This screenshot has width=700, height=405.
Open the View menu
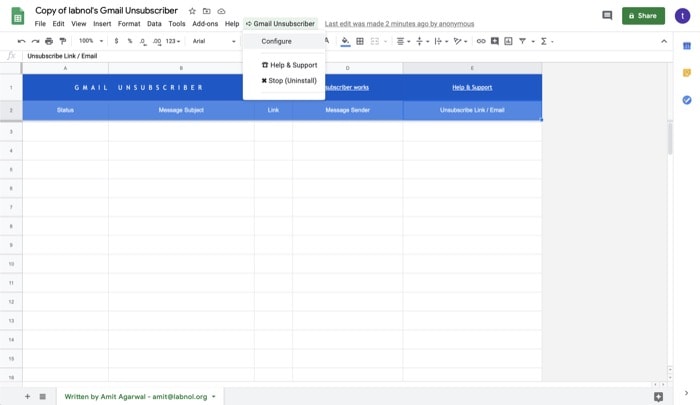click(79, 24)
